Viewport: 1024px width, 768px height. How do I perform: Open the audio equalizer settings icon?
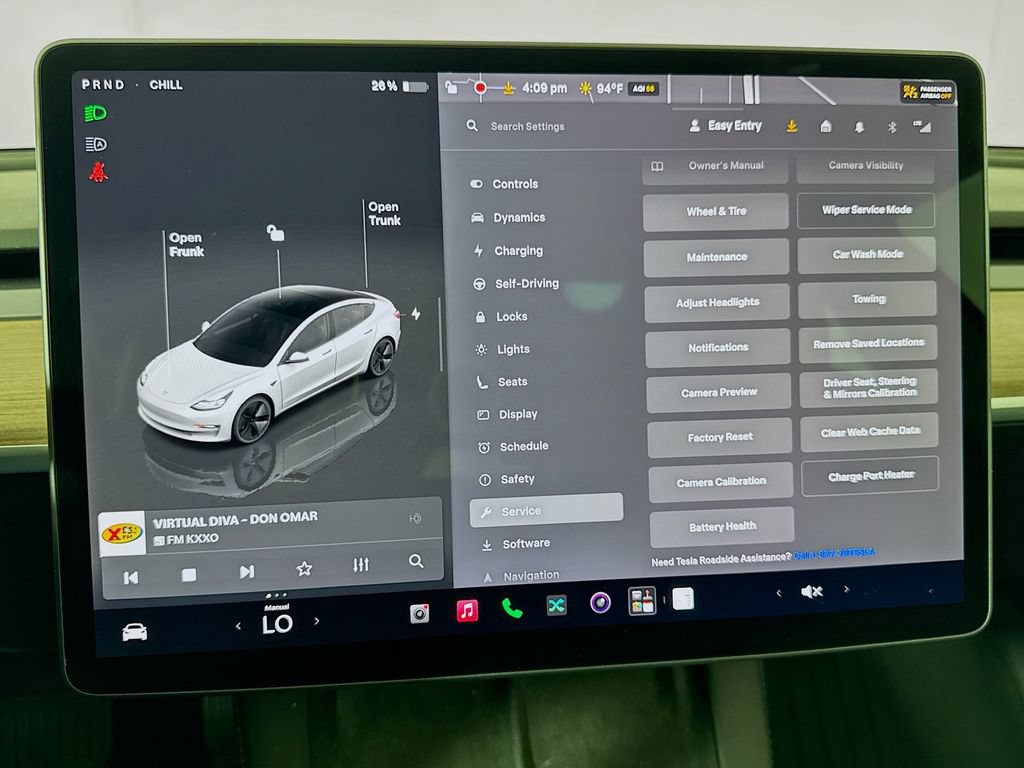(x=360, y=565)
